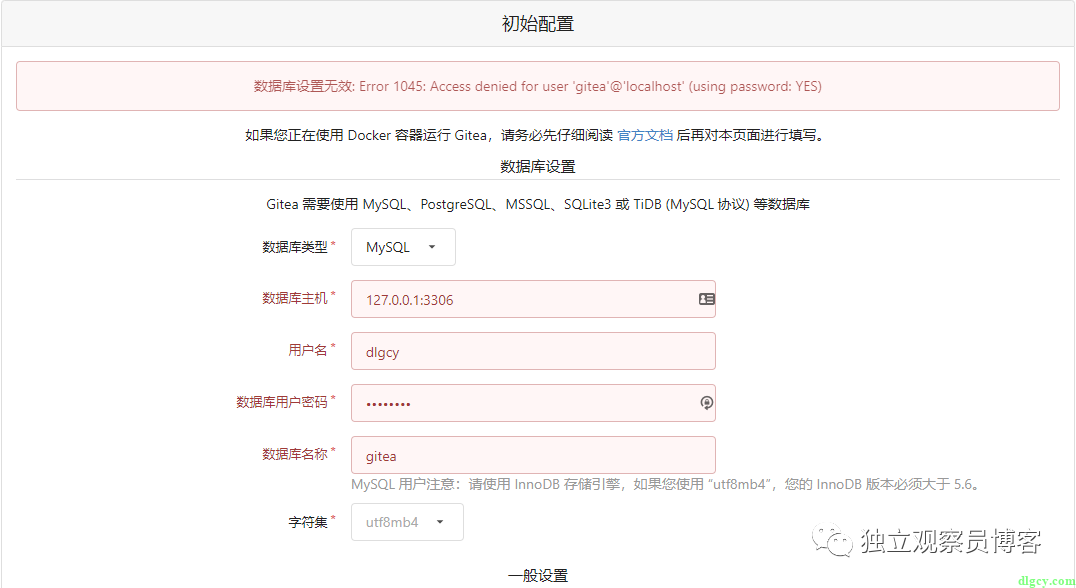
Task: Click the password manager icon in password field
Action: [x=706, y=403]
